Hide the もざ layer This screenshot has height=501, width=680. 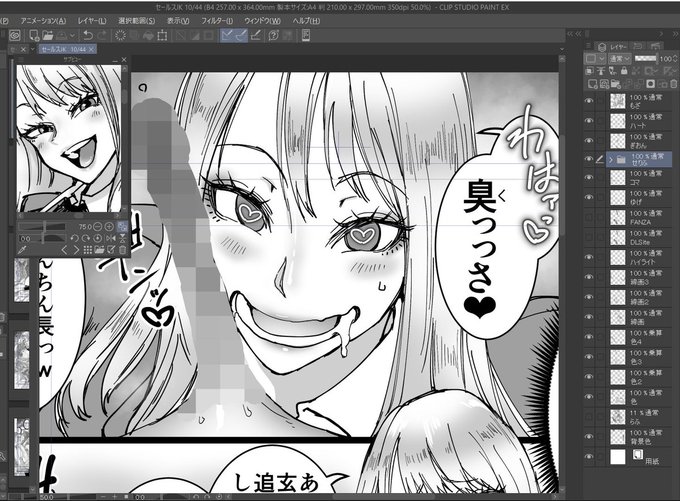pyautogui.click(x=588, y=101)
